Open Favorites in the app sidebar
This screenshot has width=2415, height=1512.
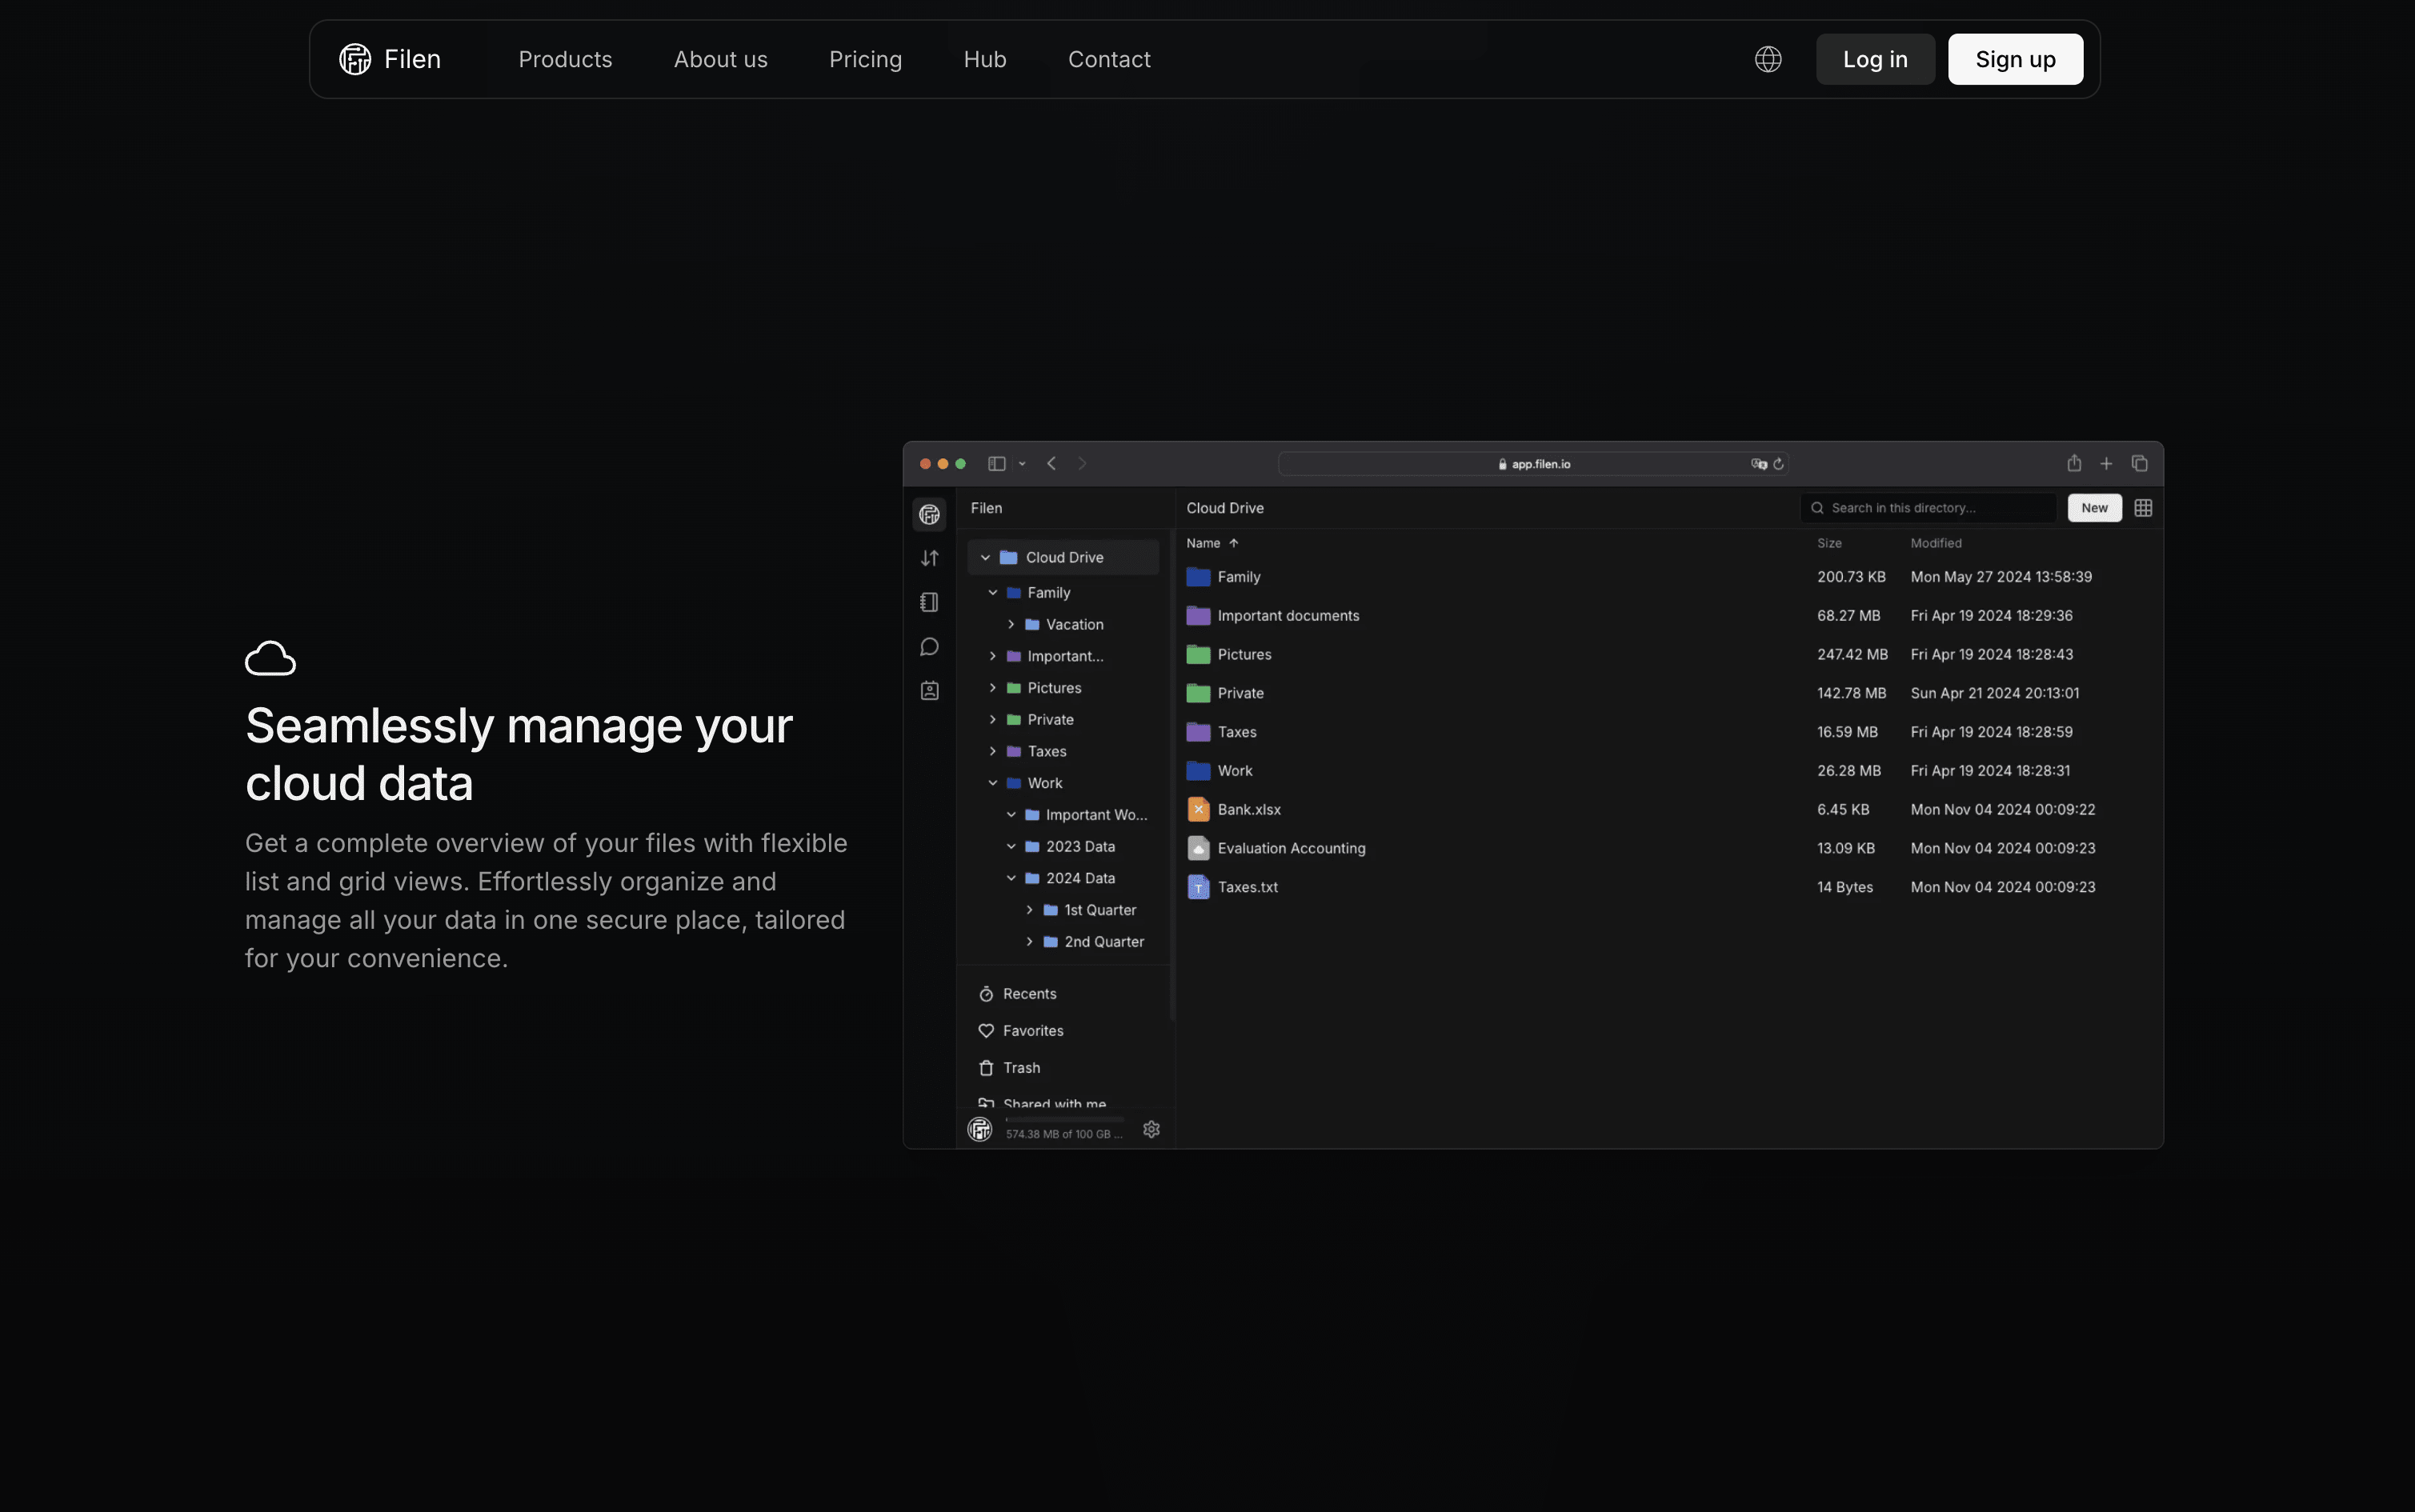coord(1021,1031)
